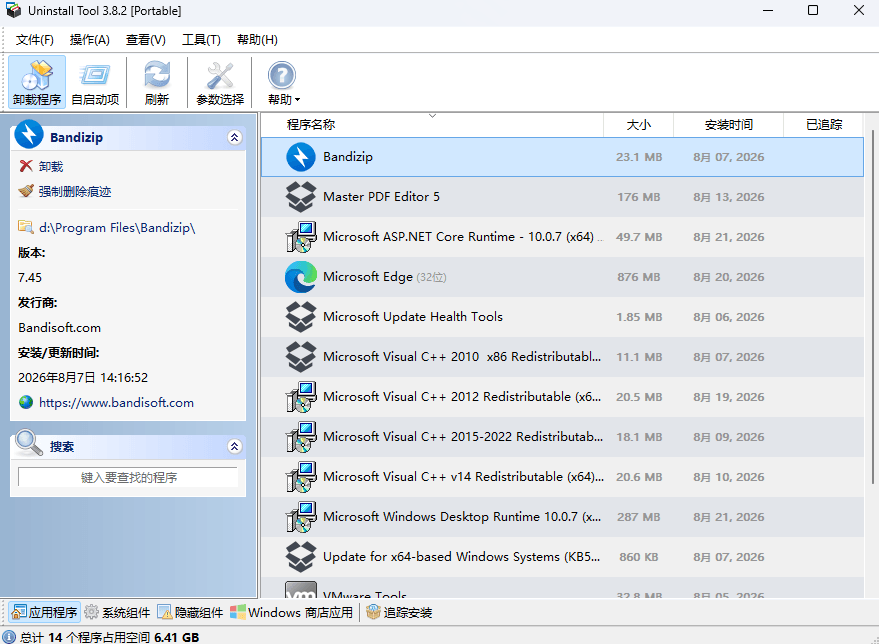Click the VMware Tools icon
Image resolution: width=879 pixels, height=644 pixels.
[301, 590]
